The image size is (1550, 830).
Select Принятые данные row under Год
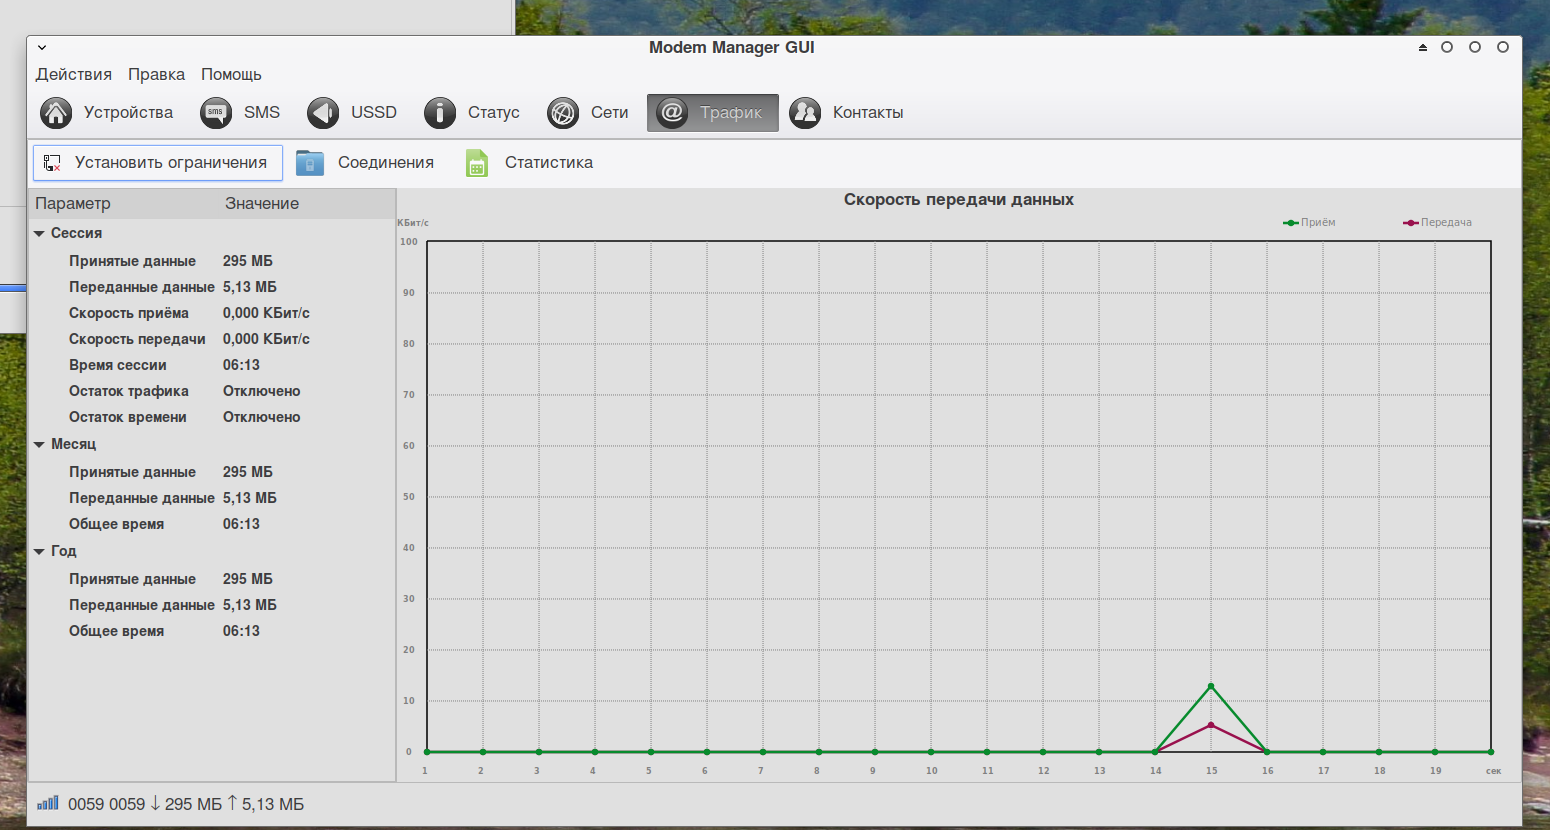212,579
